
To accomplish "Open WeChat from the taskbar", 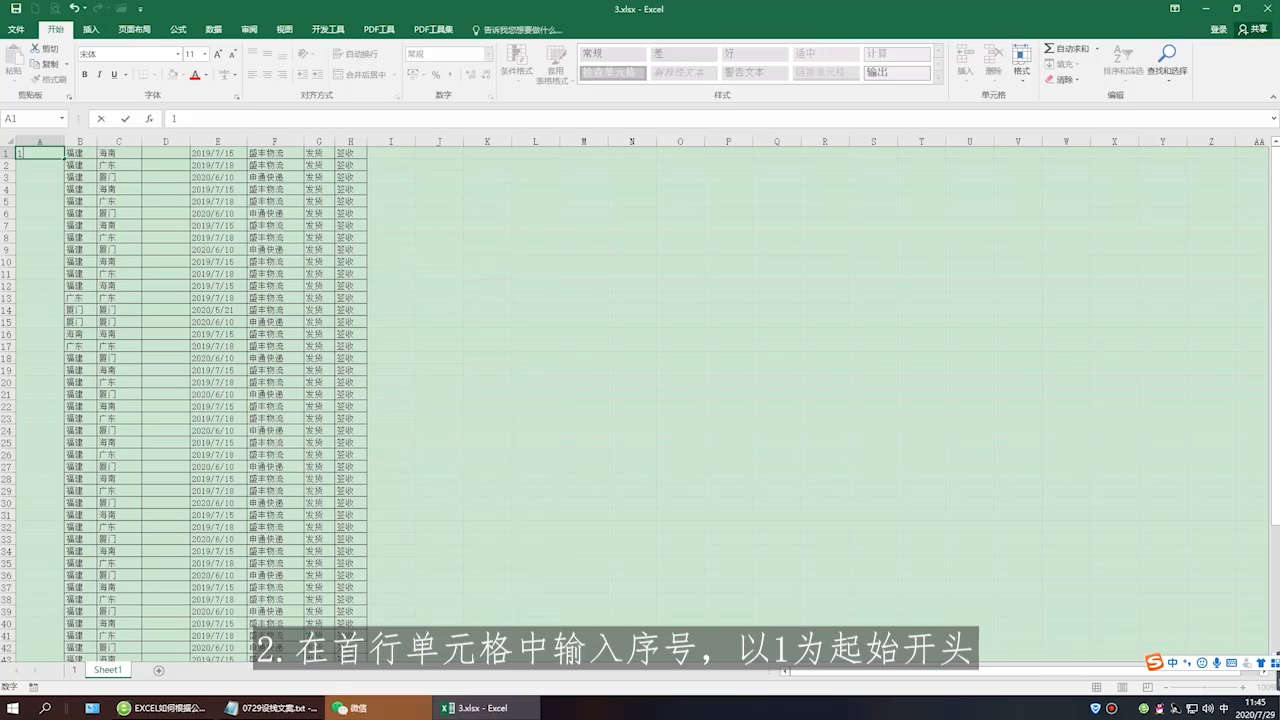I will pyautogui.click(x=350, y=708).
